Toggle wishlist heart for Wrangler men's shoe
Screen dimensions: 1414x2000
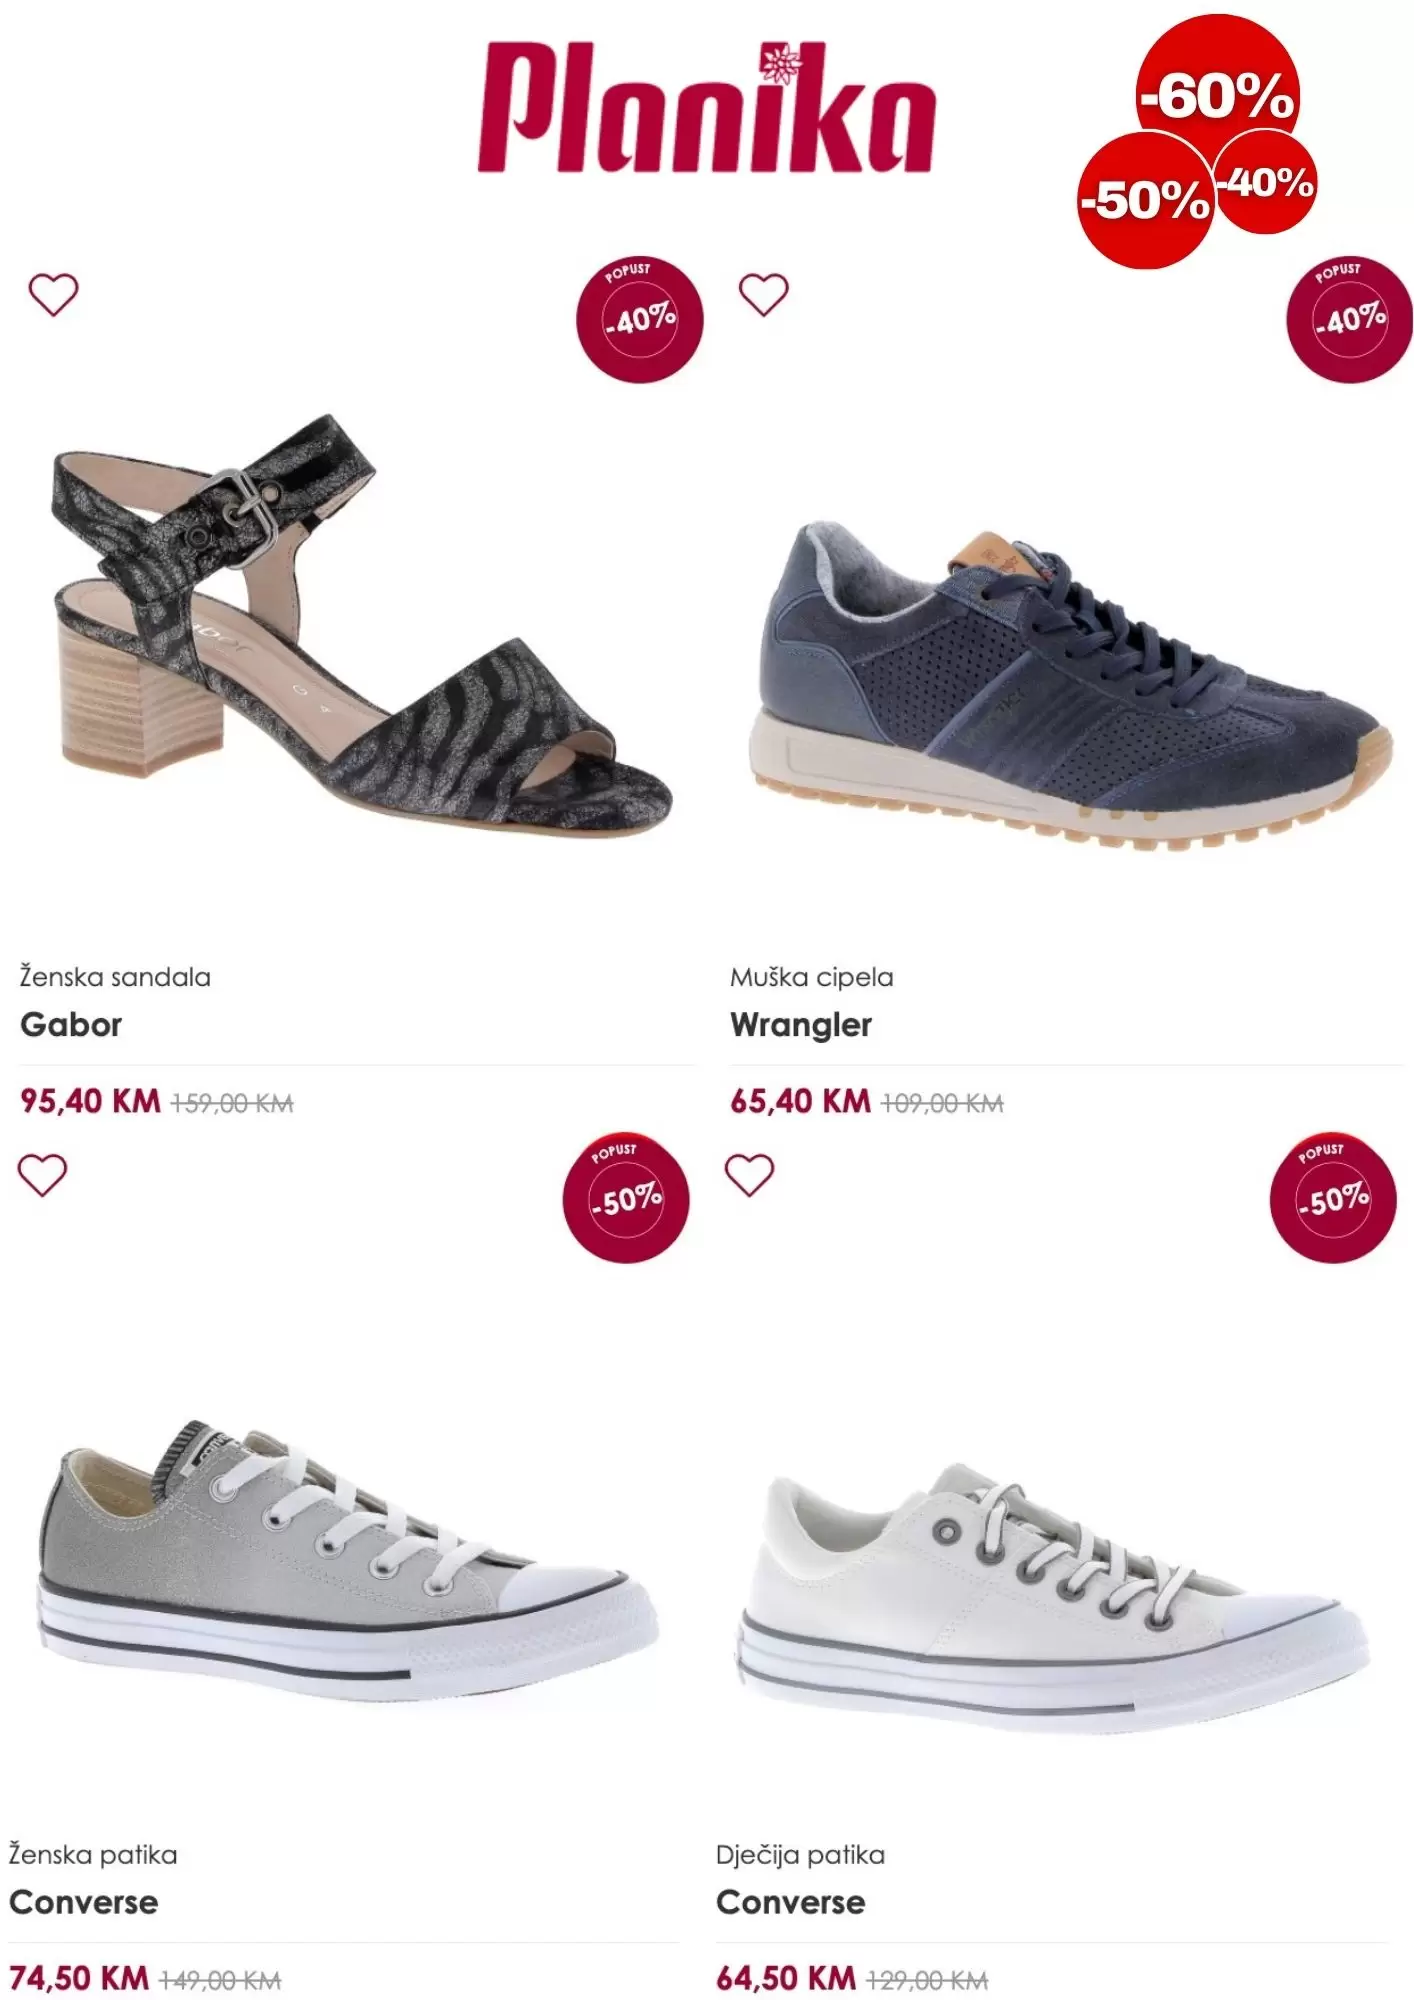pyautogui.click(x=763, y=295)
